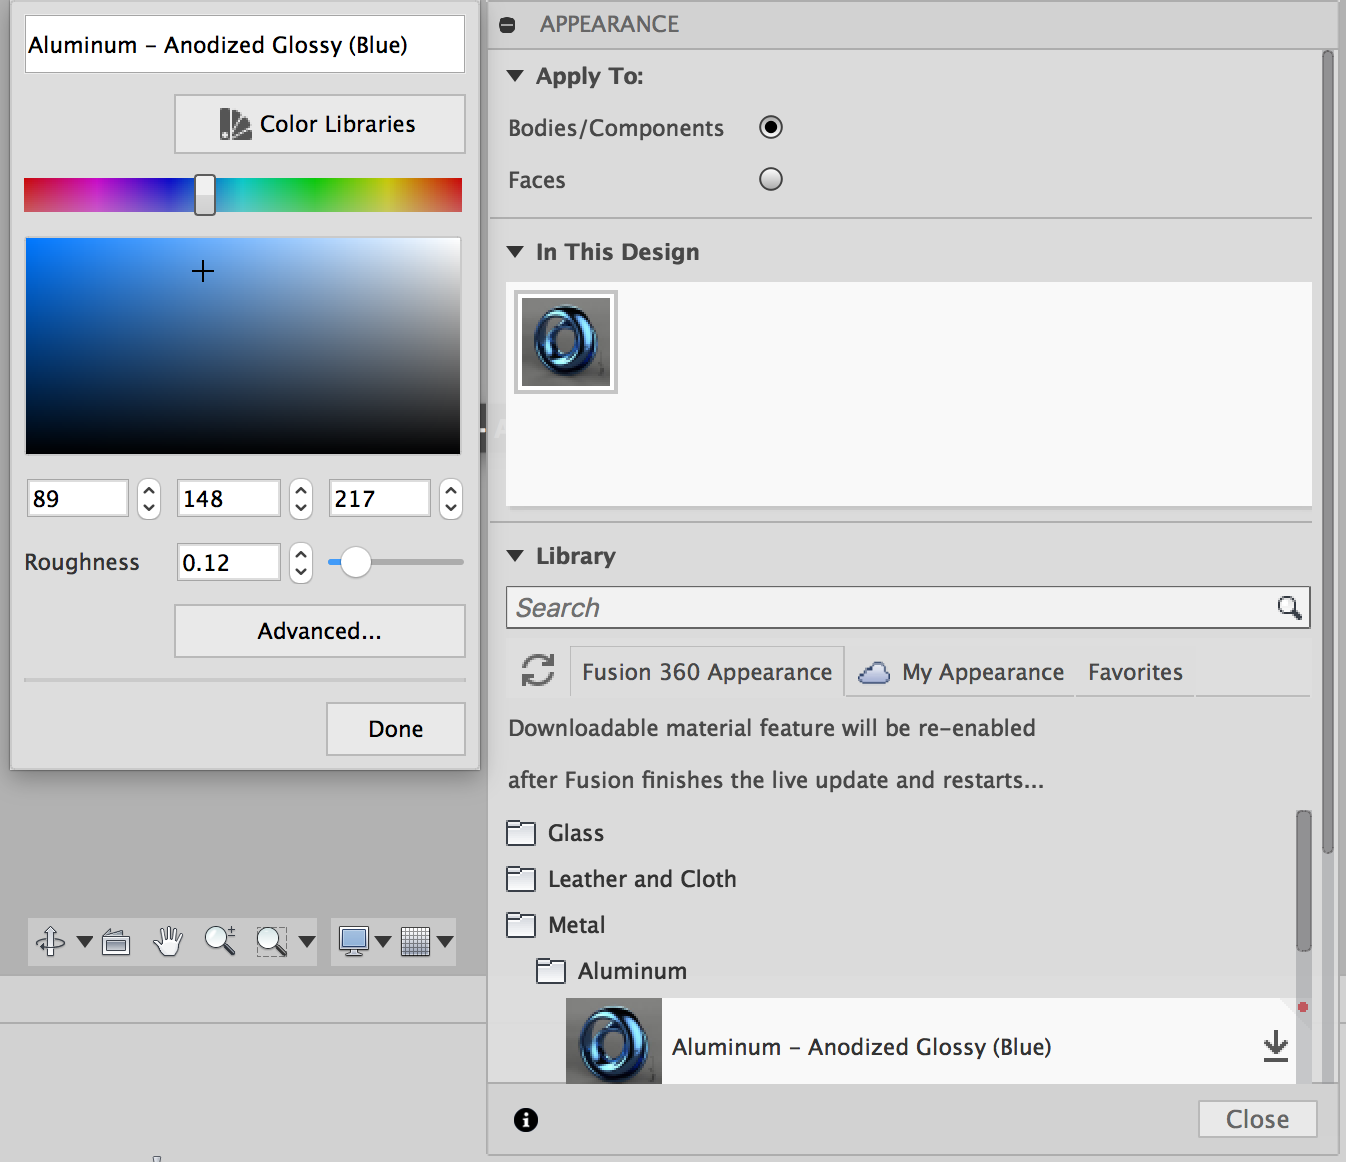
Task: Select the Orbit tool in the navigation bar
Action: [48, 940]
